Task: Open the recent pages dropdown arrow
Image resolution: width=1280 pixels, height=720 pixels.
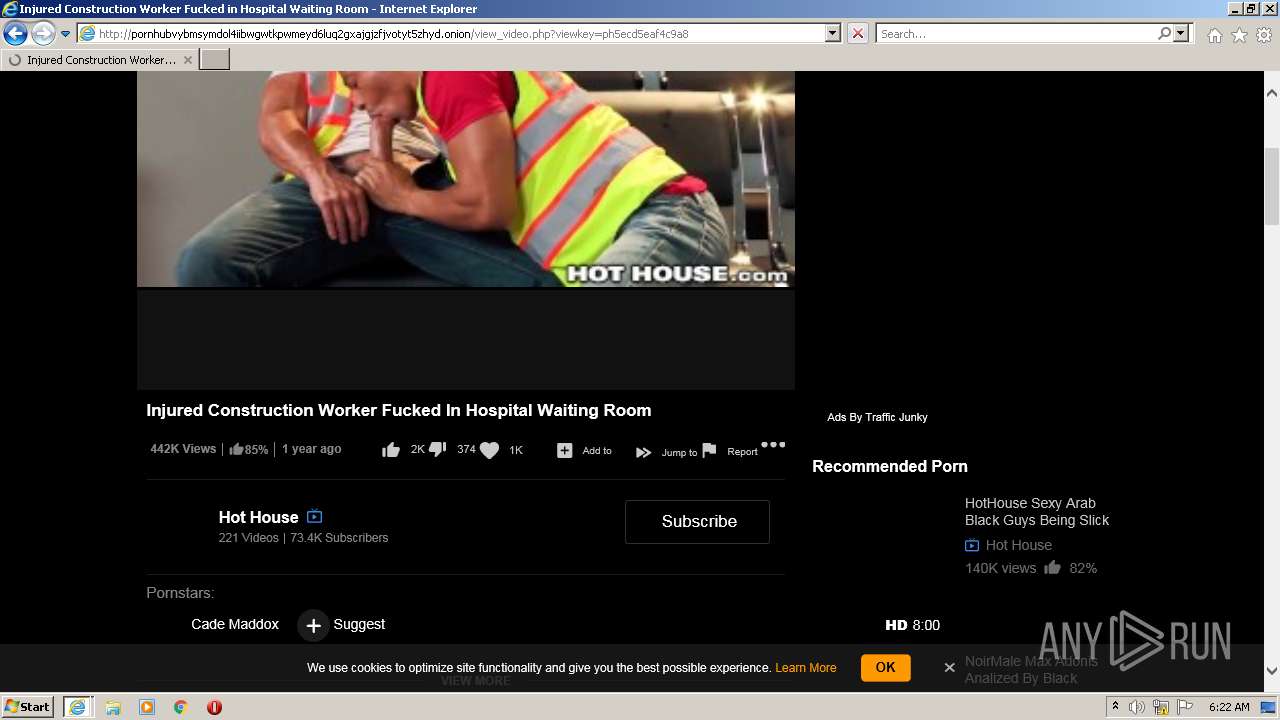Action: (66, 34)
